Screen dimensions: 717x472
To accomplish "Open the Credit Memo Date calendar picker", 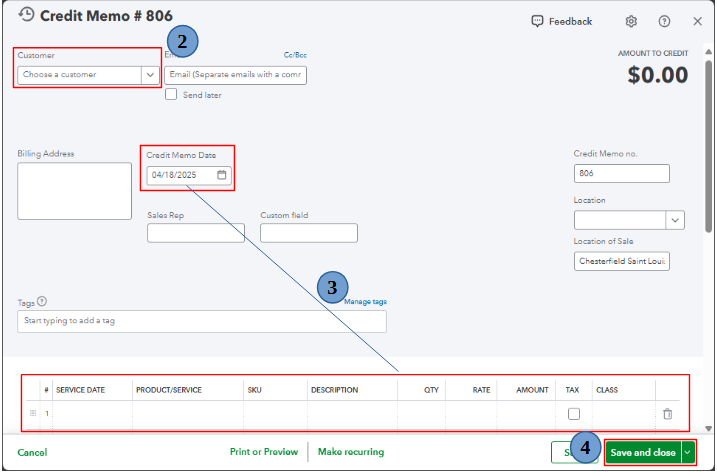I will (x=221, y=175).
